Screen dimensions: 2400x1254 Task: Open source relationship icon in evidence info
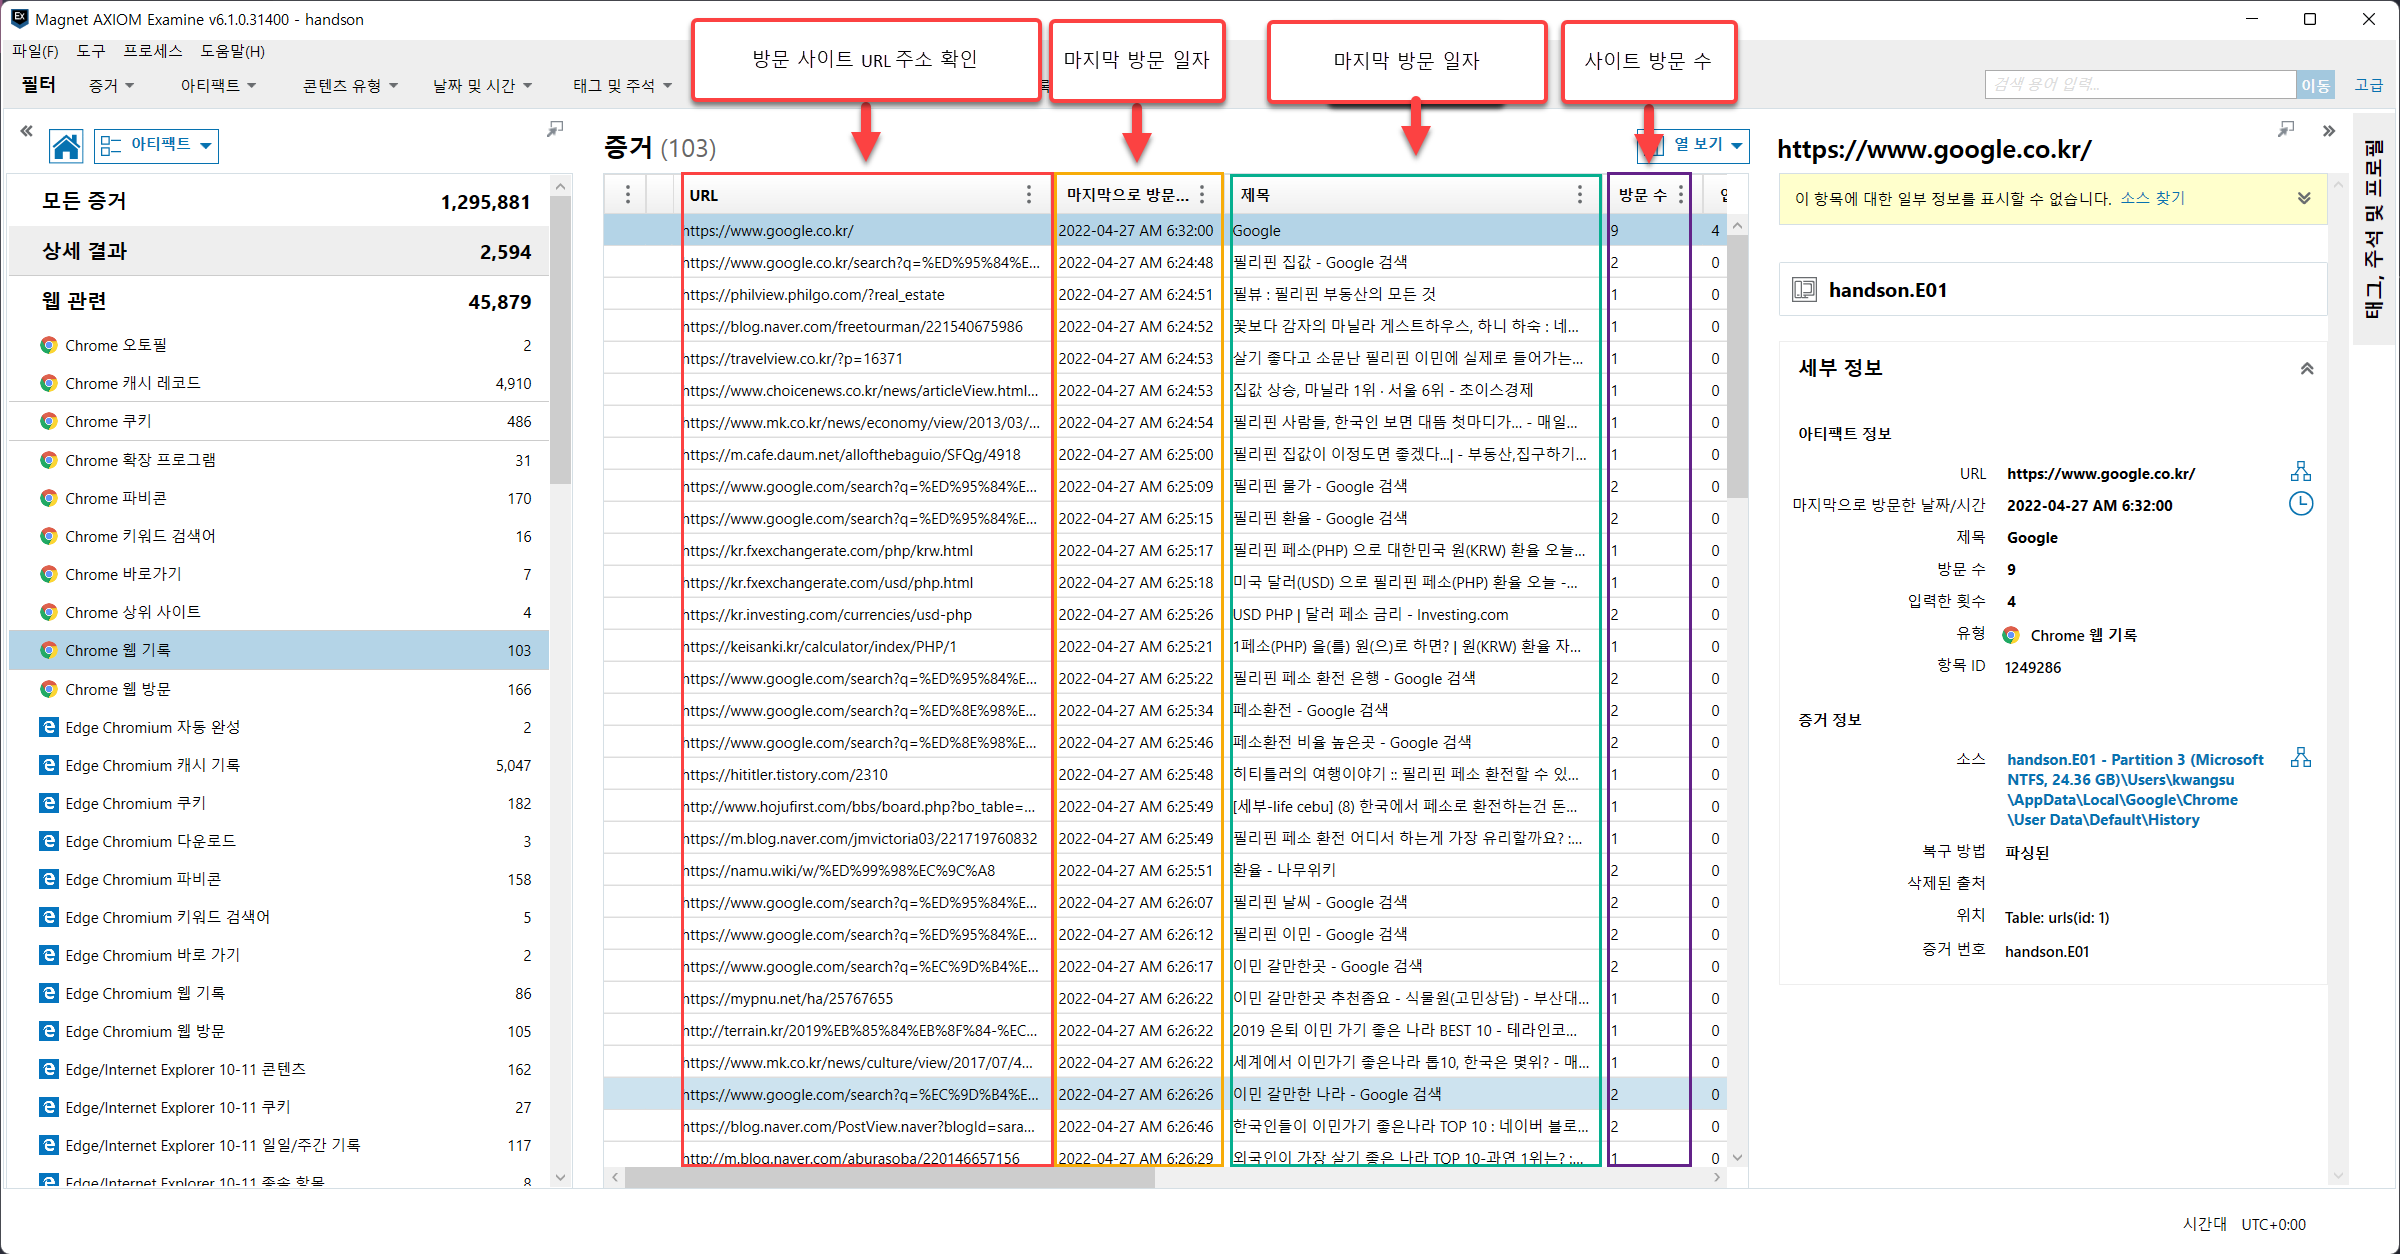[2300, 758]
